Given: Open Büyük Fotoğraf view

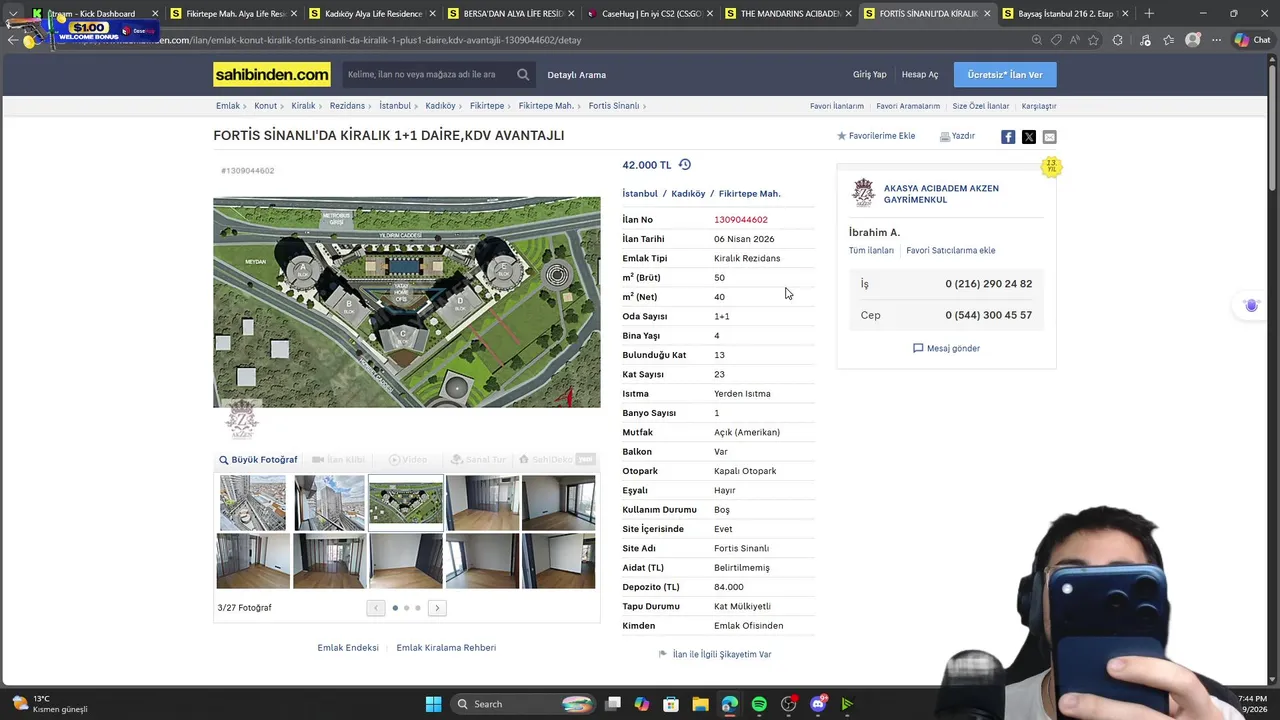Looking at the screenshot, I should tap(259, 460).
